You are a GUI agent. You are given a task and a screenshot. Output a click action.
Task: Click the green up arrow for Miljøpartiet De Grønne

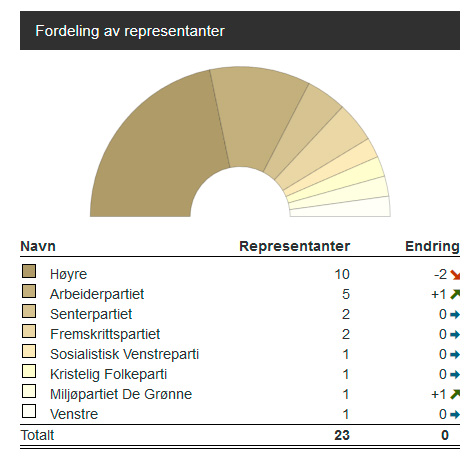point(455,394)
